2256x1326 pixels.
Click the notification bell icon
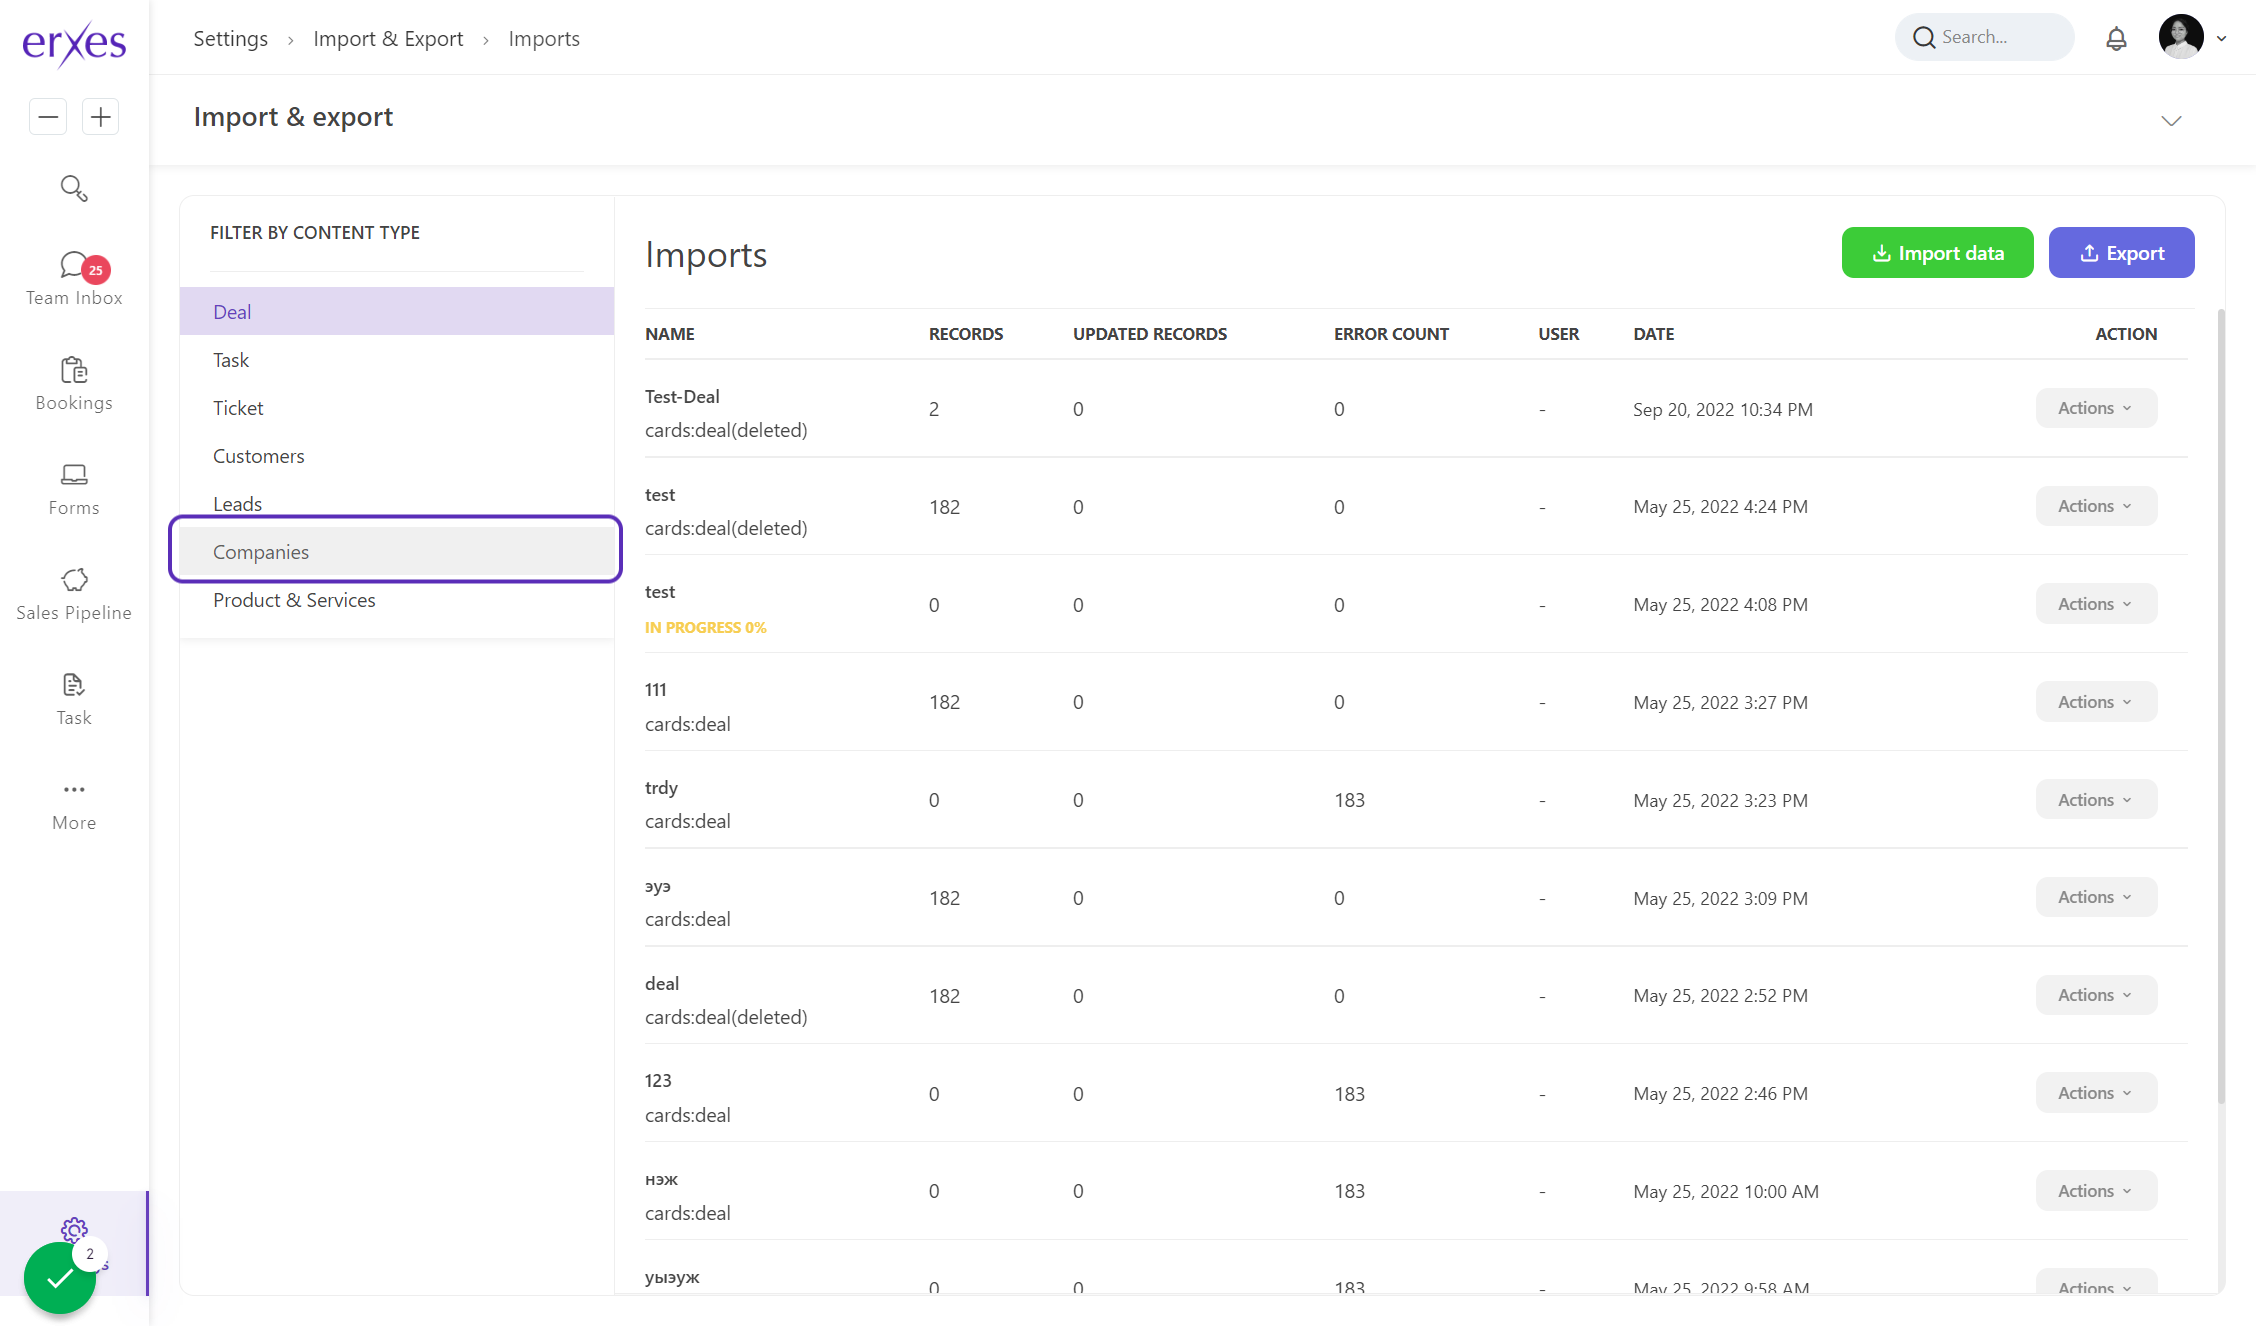click(2116, 38)
